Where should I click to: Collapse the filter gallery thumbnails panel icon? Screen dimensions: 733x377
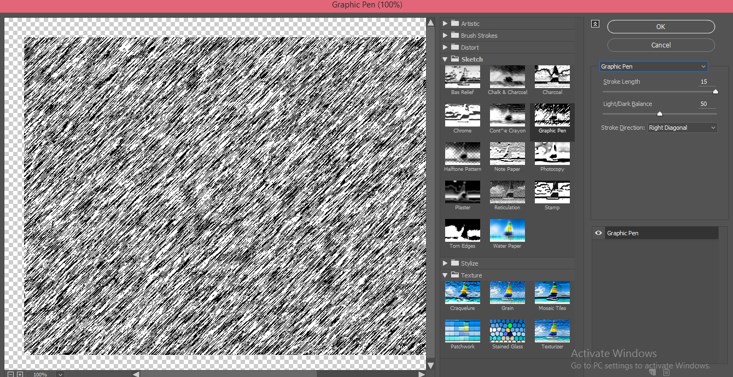tap(595, 24)
